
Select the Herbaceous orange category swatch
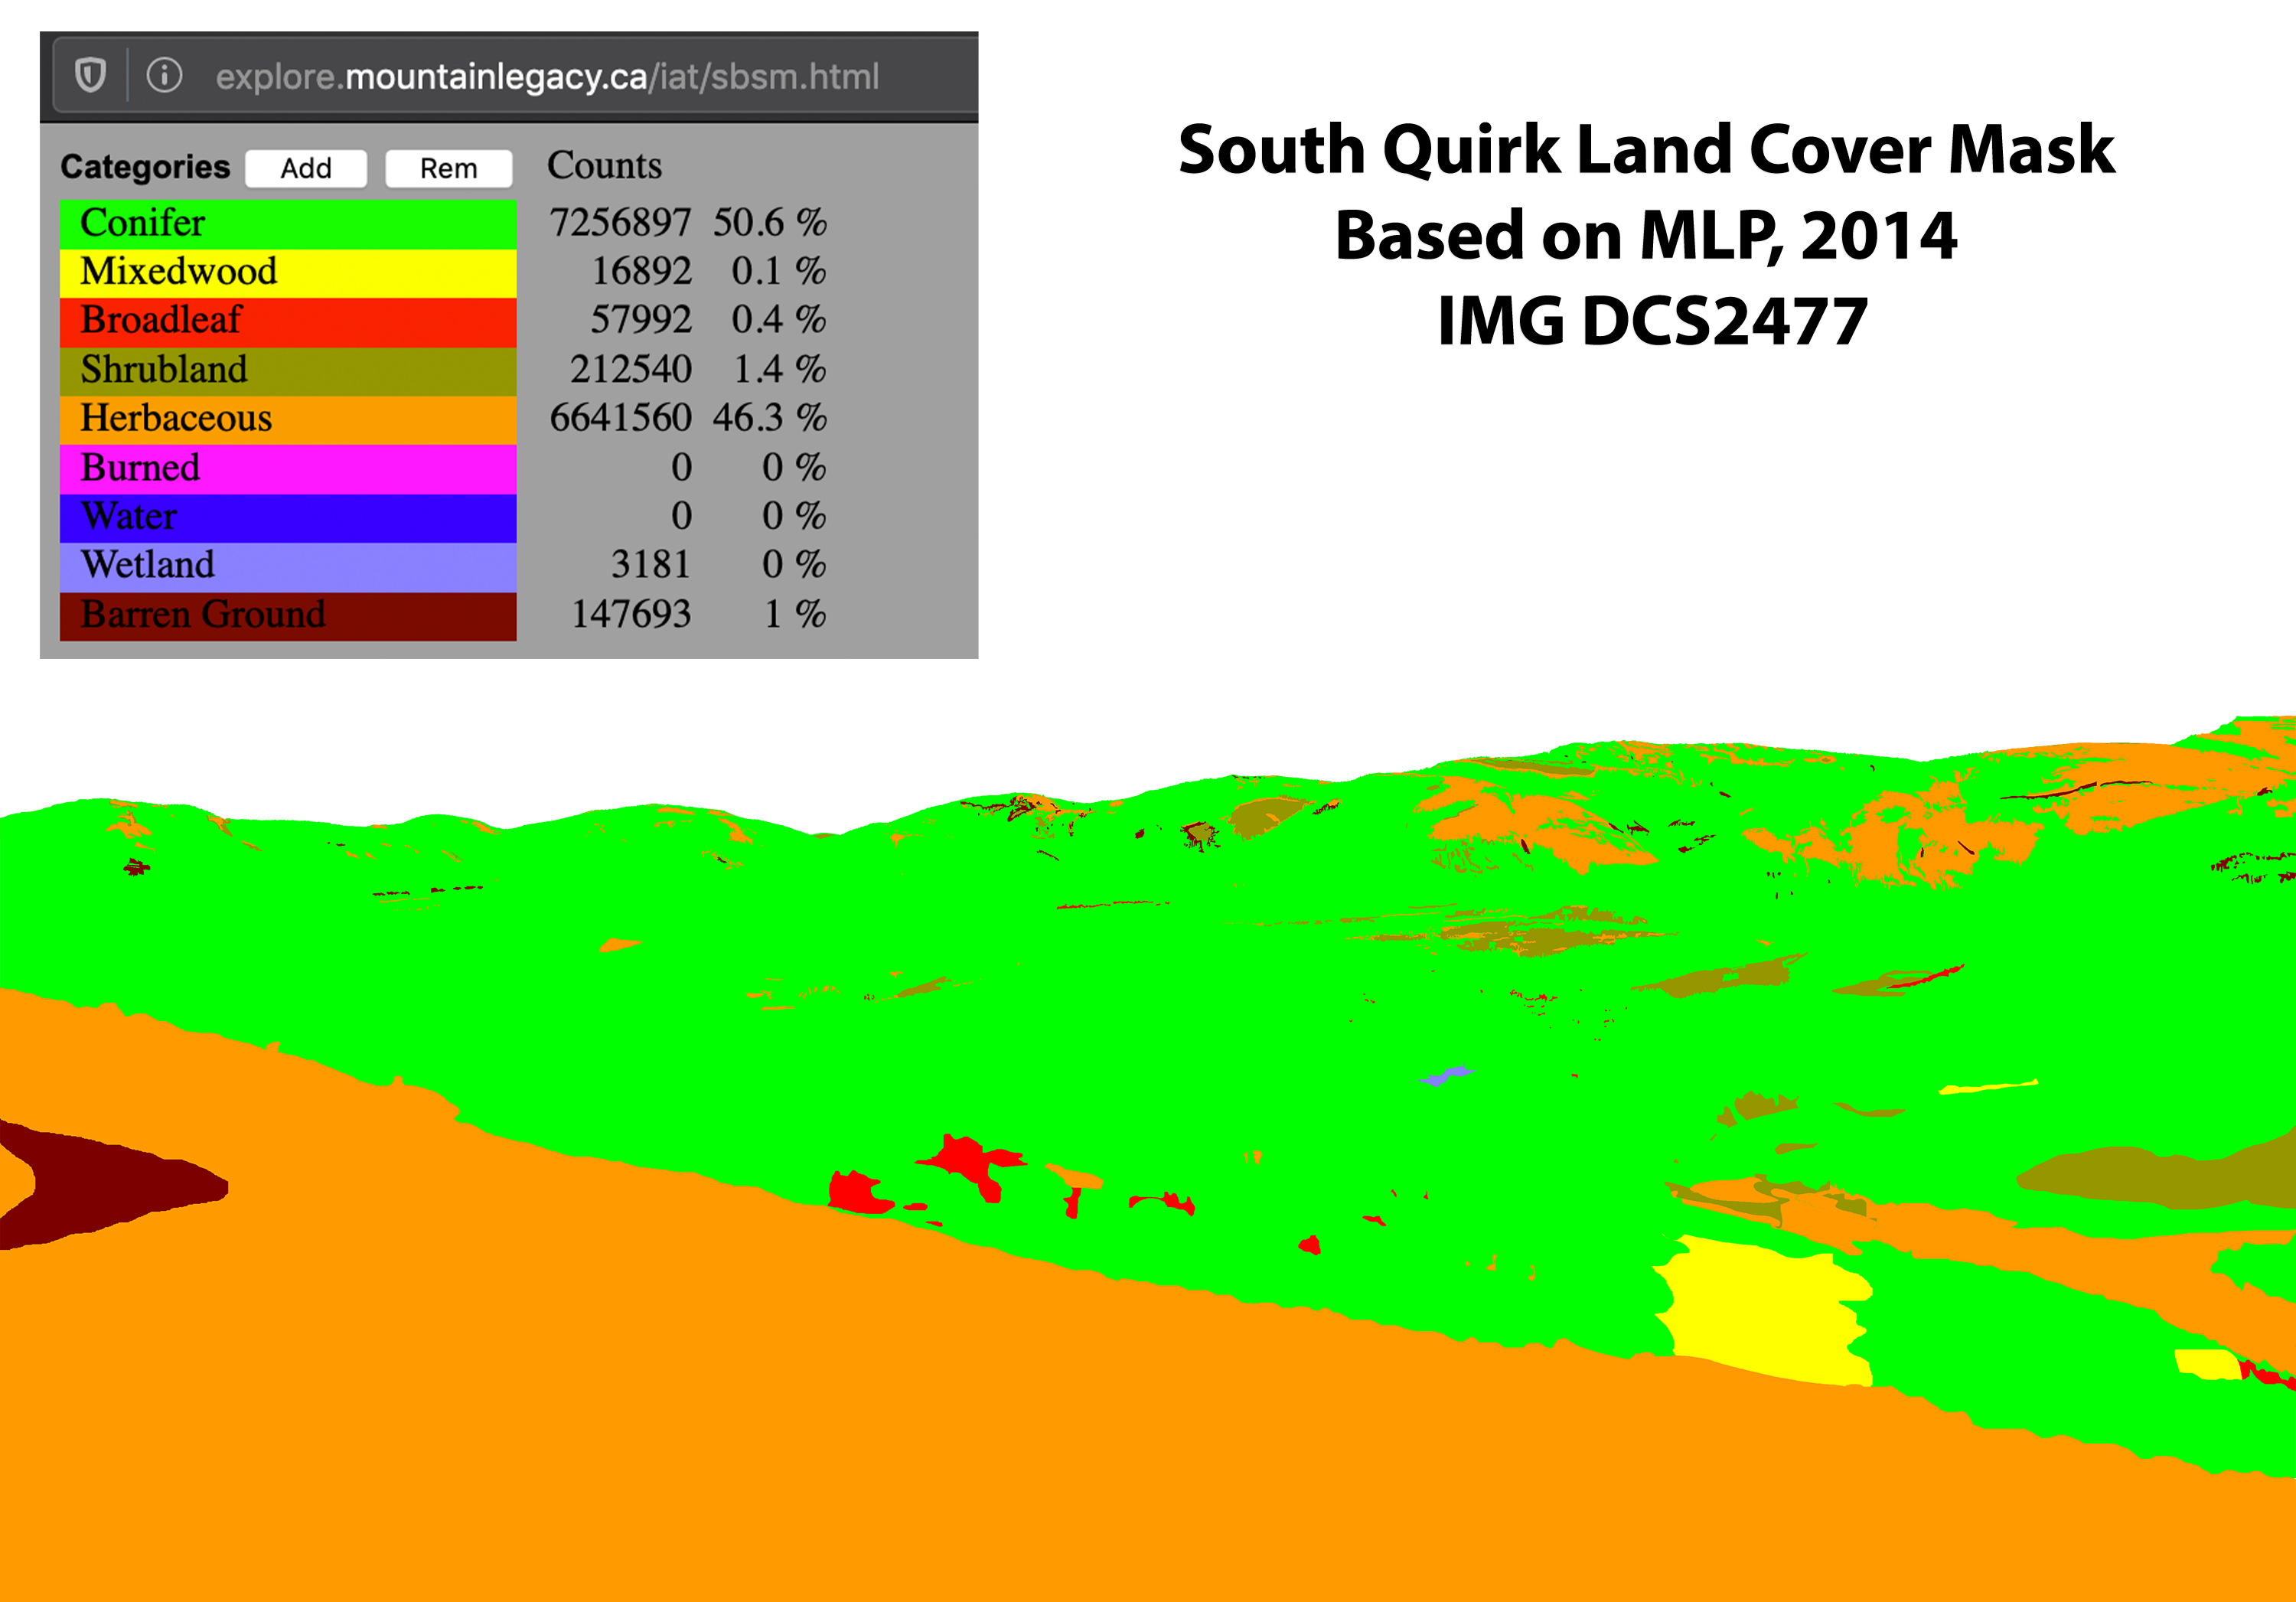[x=288, y=419]
